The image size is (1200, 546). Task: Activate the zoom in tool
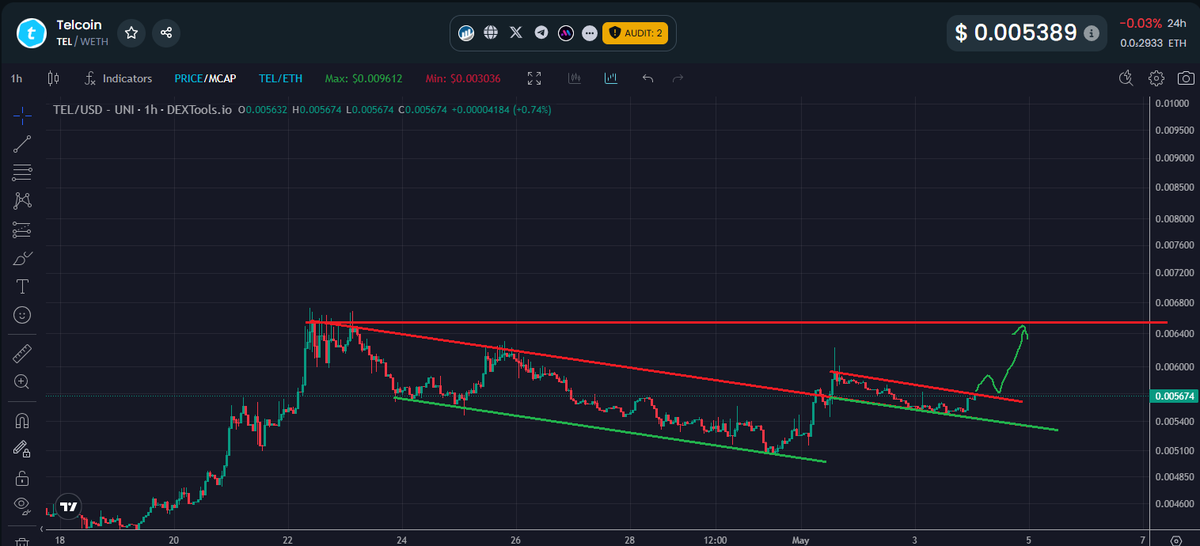[22, 381]
